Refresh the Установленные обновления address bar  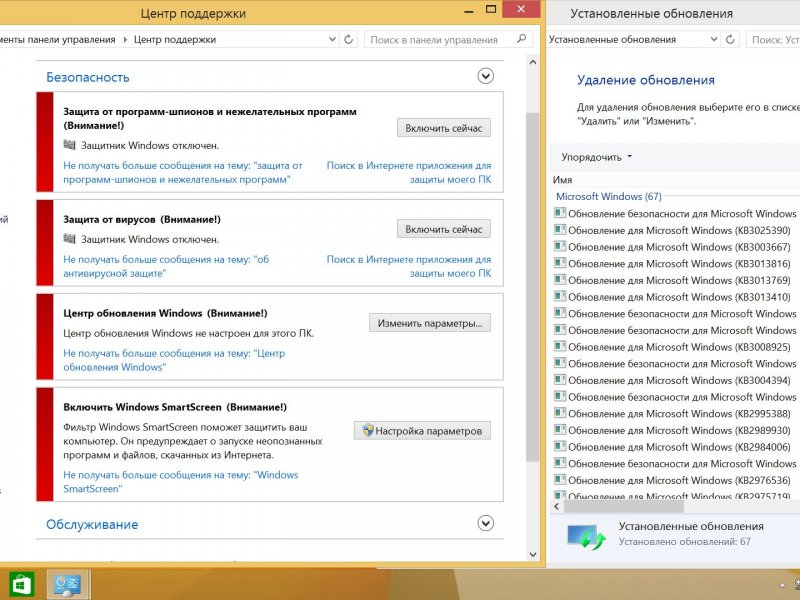[x=730, y=39]
